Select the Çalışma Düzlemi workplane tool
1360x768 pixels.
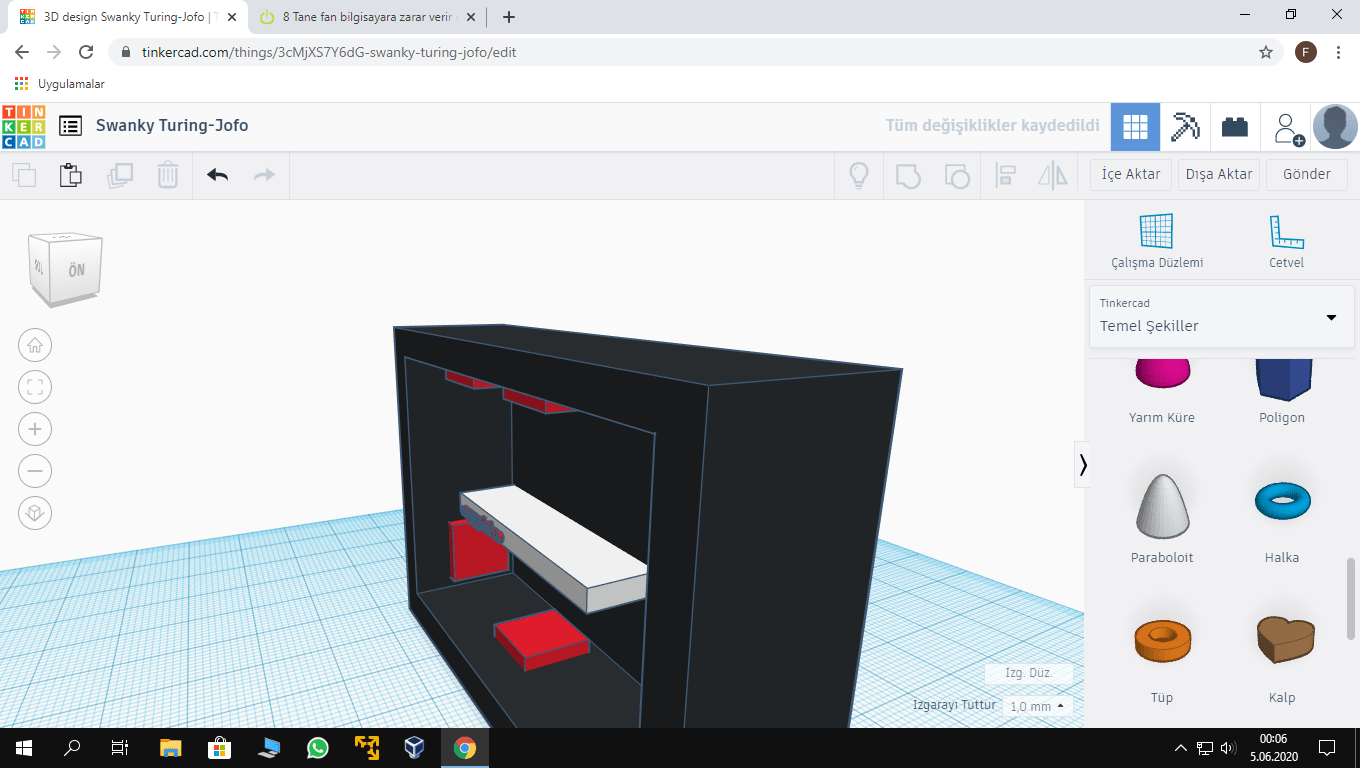click(x=1157, y=241)
